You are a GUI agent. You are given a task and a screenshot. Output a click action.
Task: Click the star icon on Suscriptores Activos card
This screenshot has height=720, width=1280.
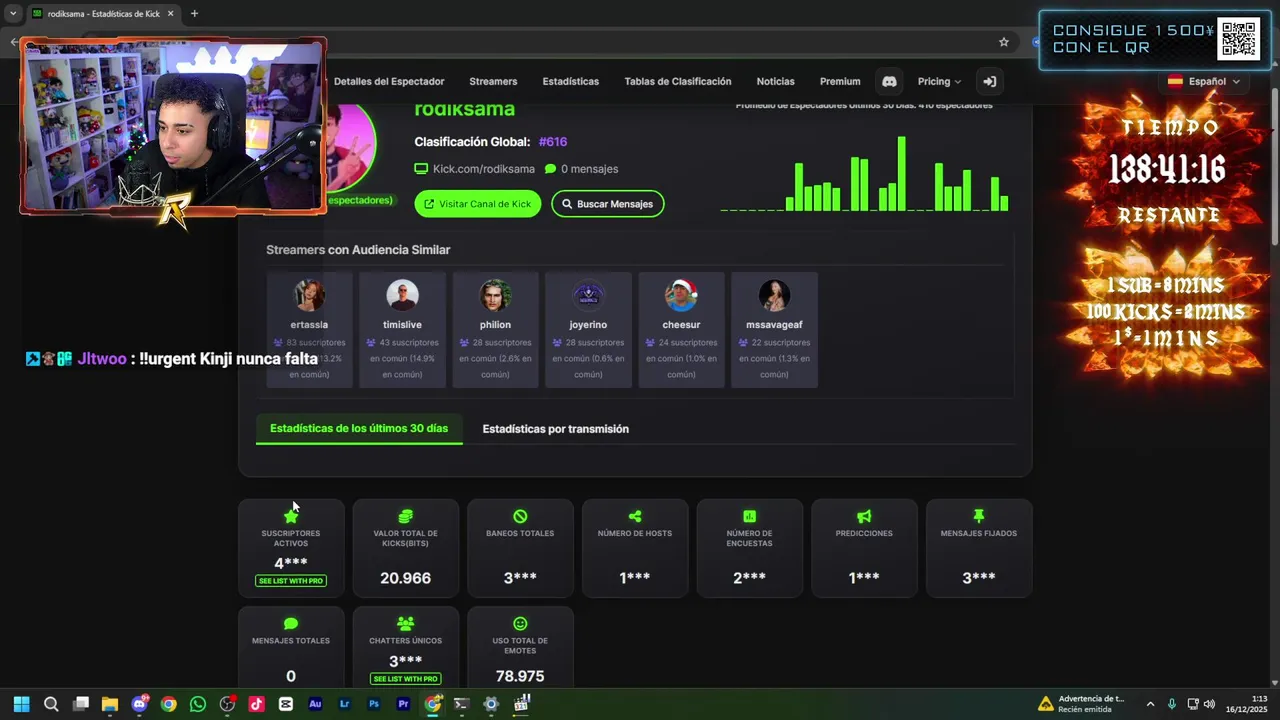[x=291, y=516]
